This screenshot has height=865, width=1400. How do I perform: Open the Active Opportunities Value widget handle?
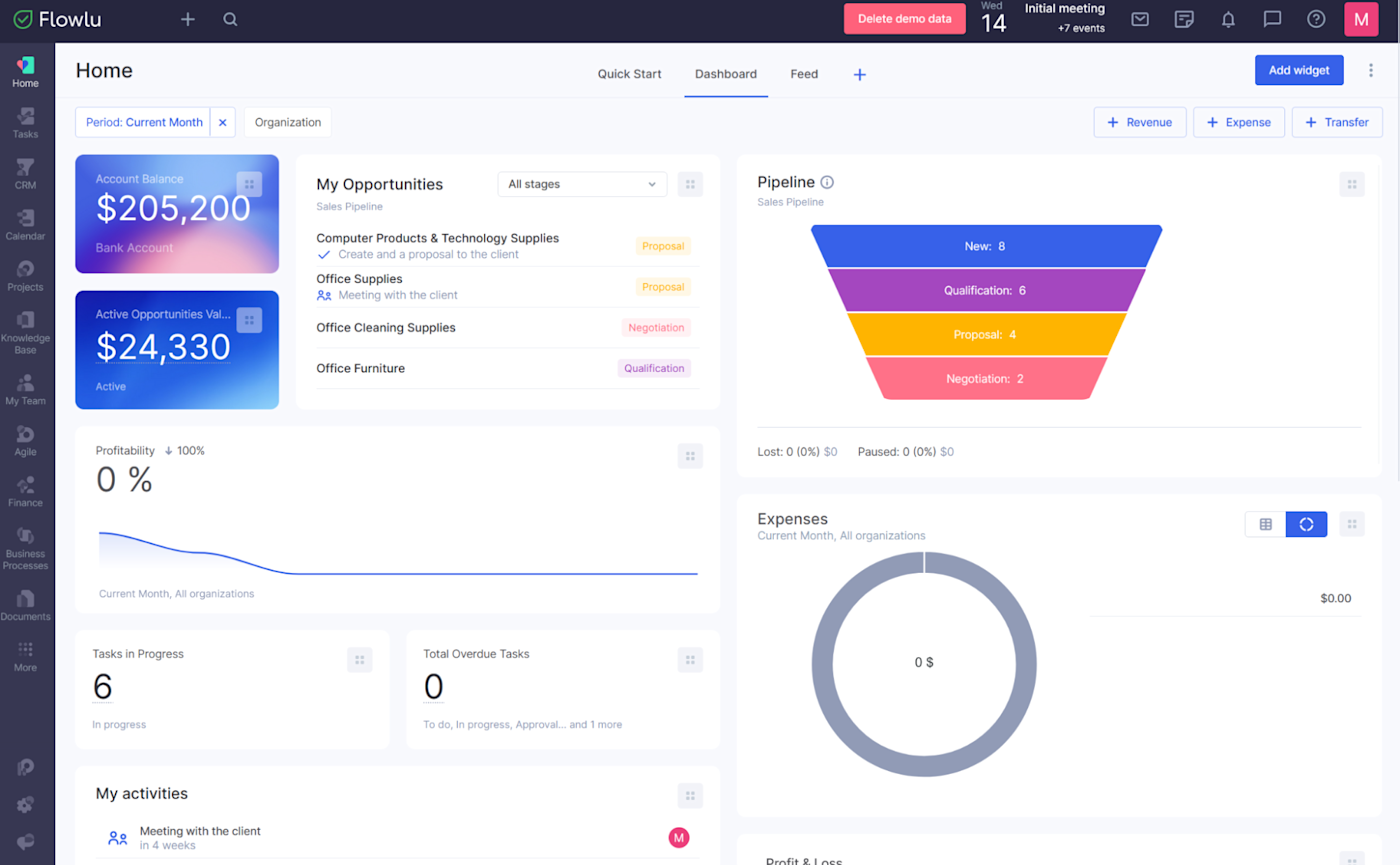[x=249, y=320]
